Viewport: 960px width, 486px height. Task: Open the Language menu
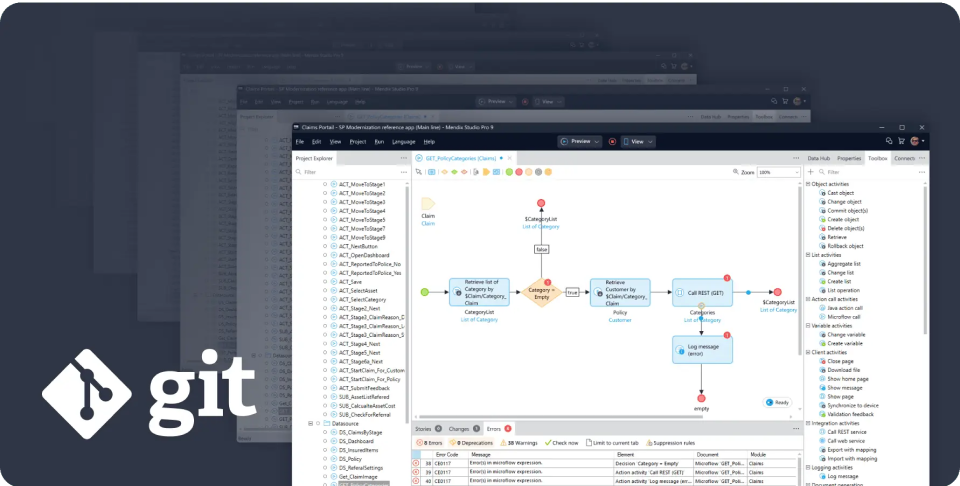click(403, 142)
